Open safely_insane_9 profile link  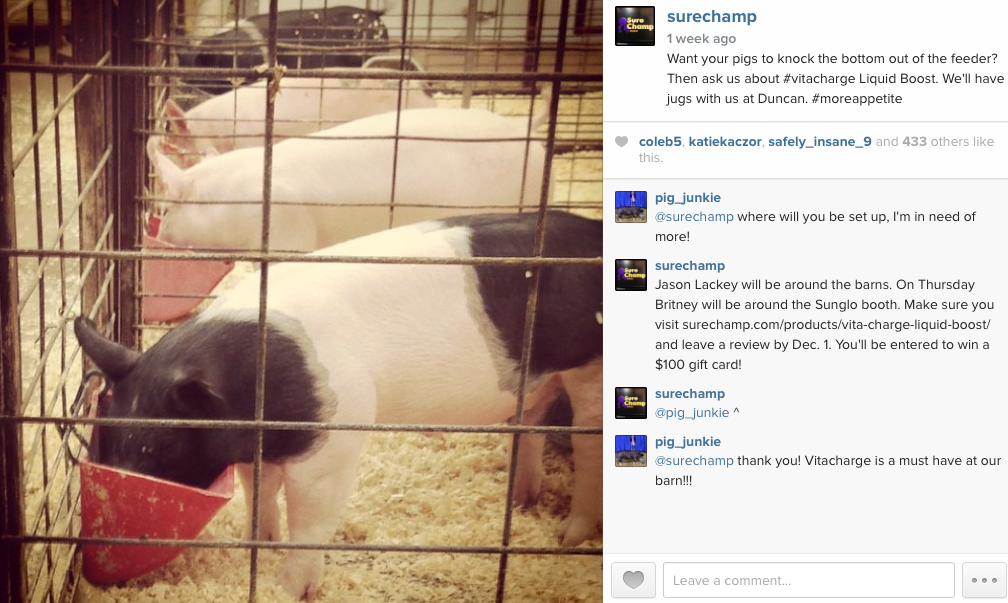820,141
